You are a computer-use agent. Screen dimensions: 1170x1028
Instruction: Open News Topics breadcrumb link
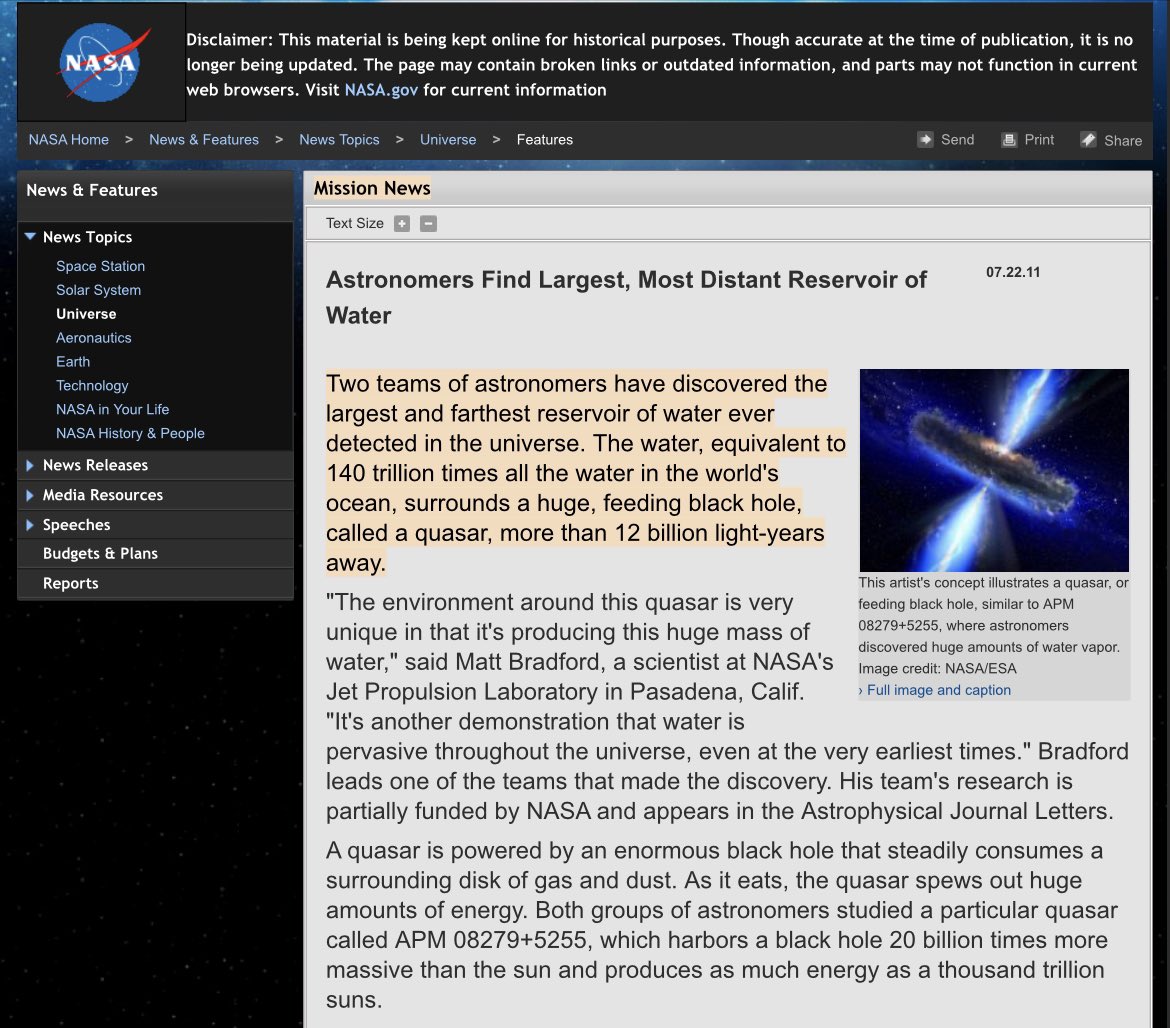coord(340,140)
